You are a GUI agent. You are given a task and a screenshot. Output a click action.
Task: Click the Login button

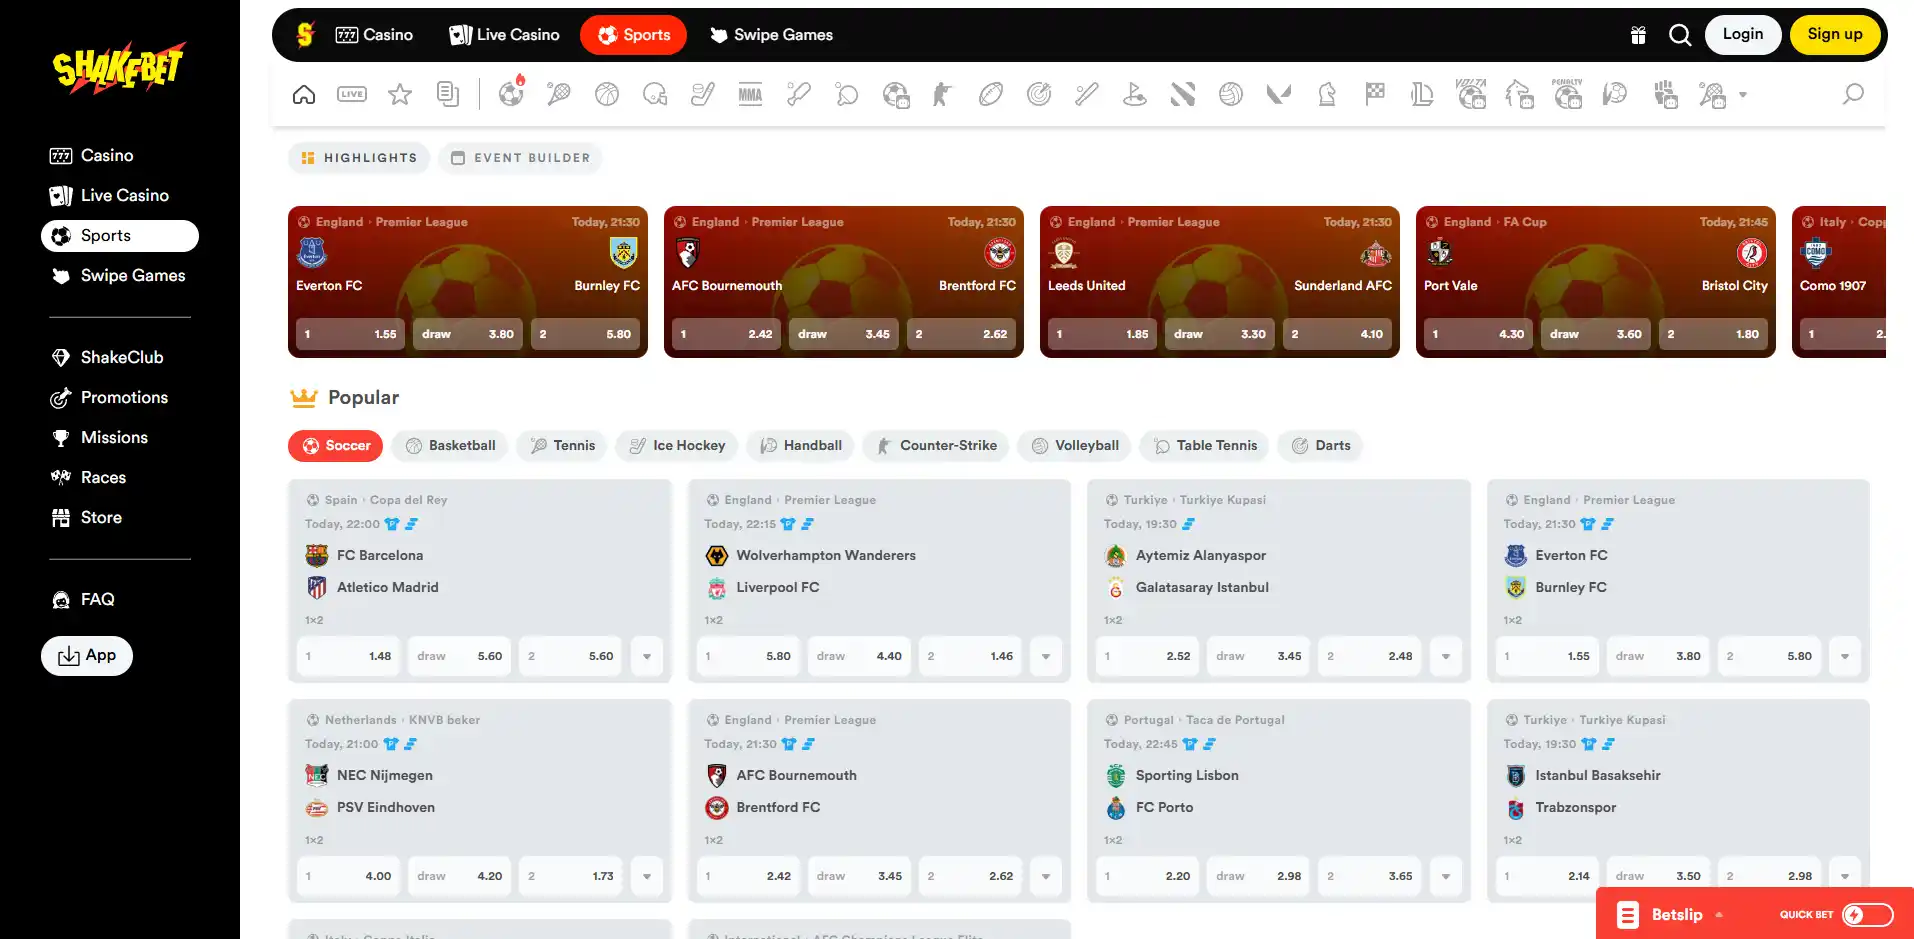coord(1743,35)
